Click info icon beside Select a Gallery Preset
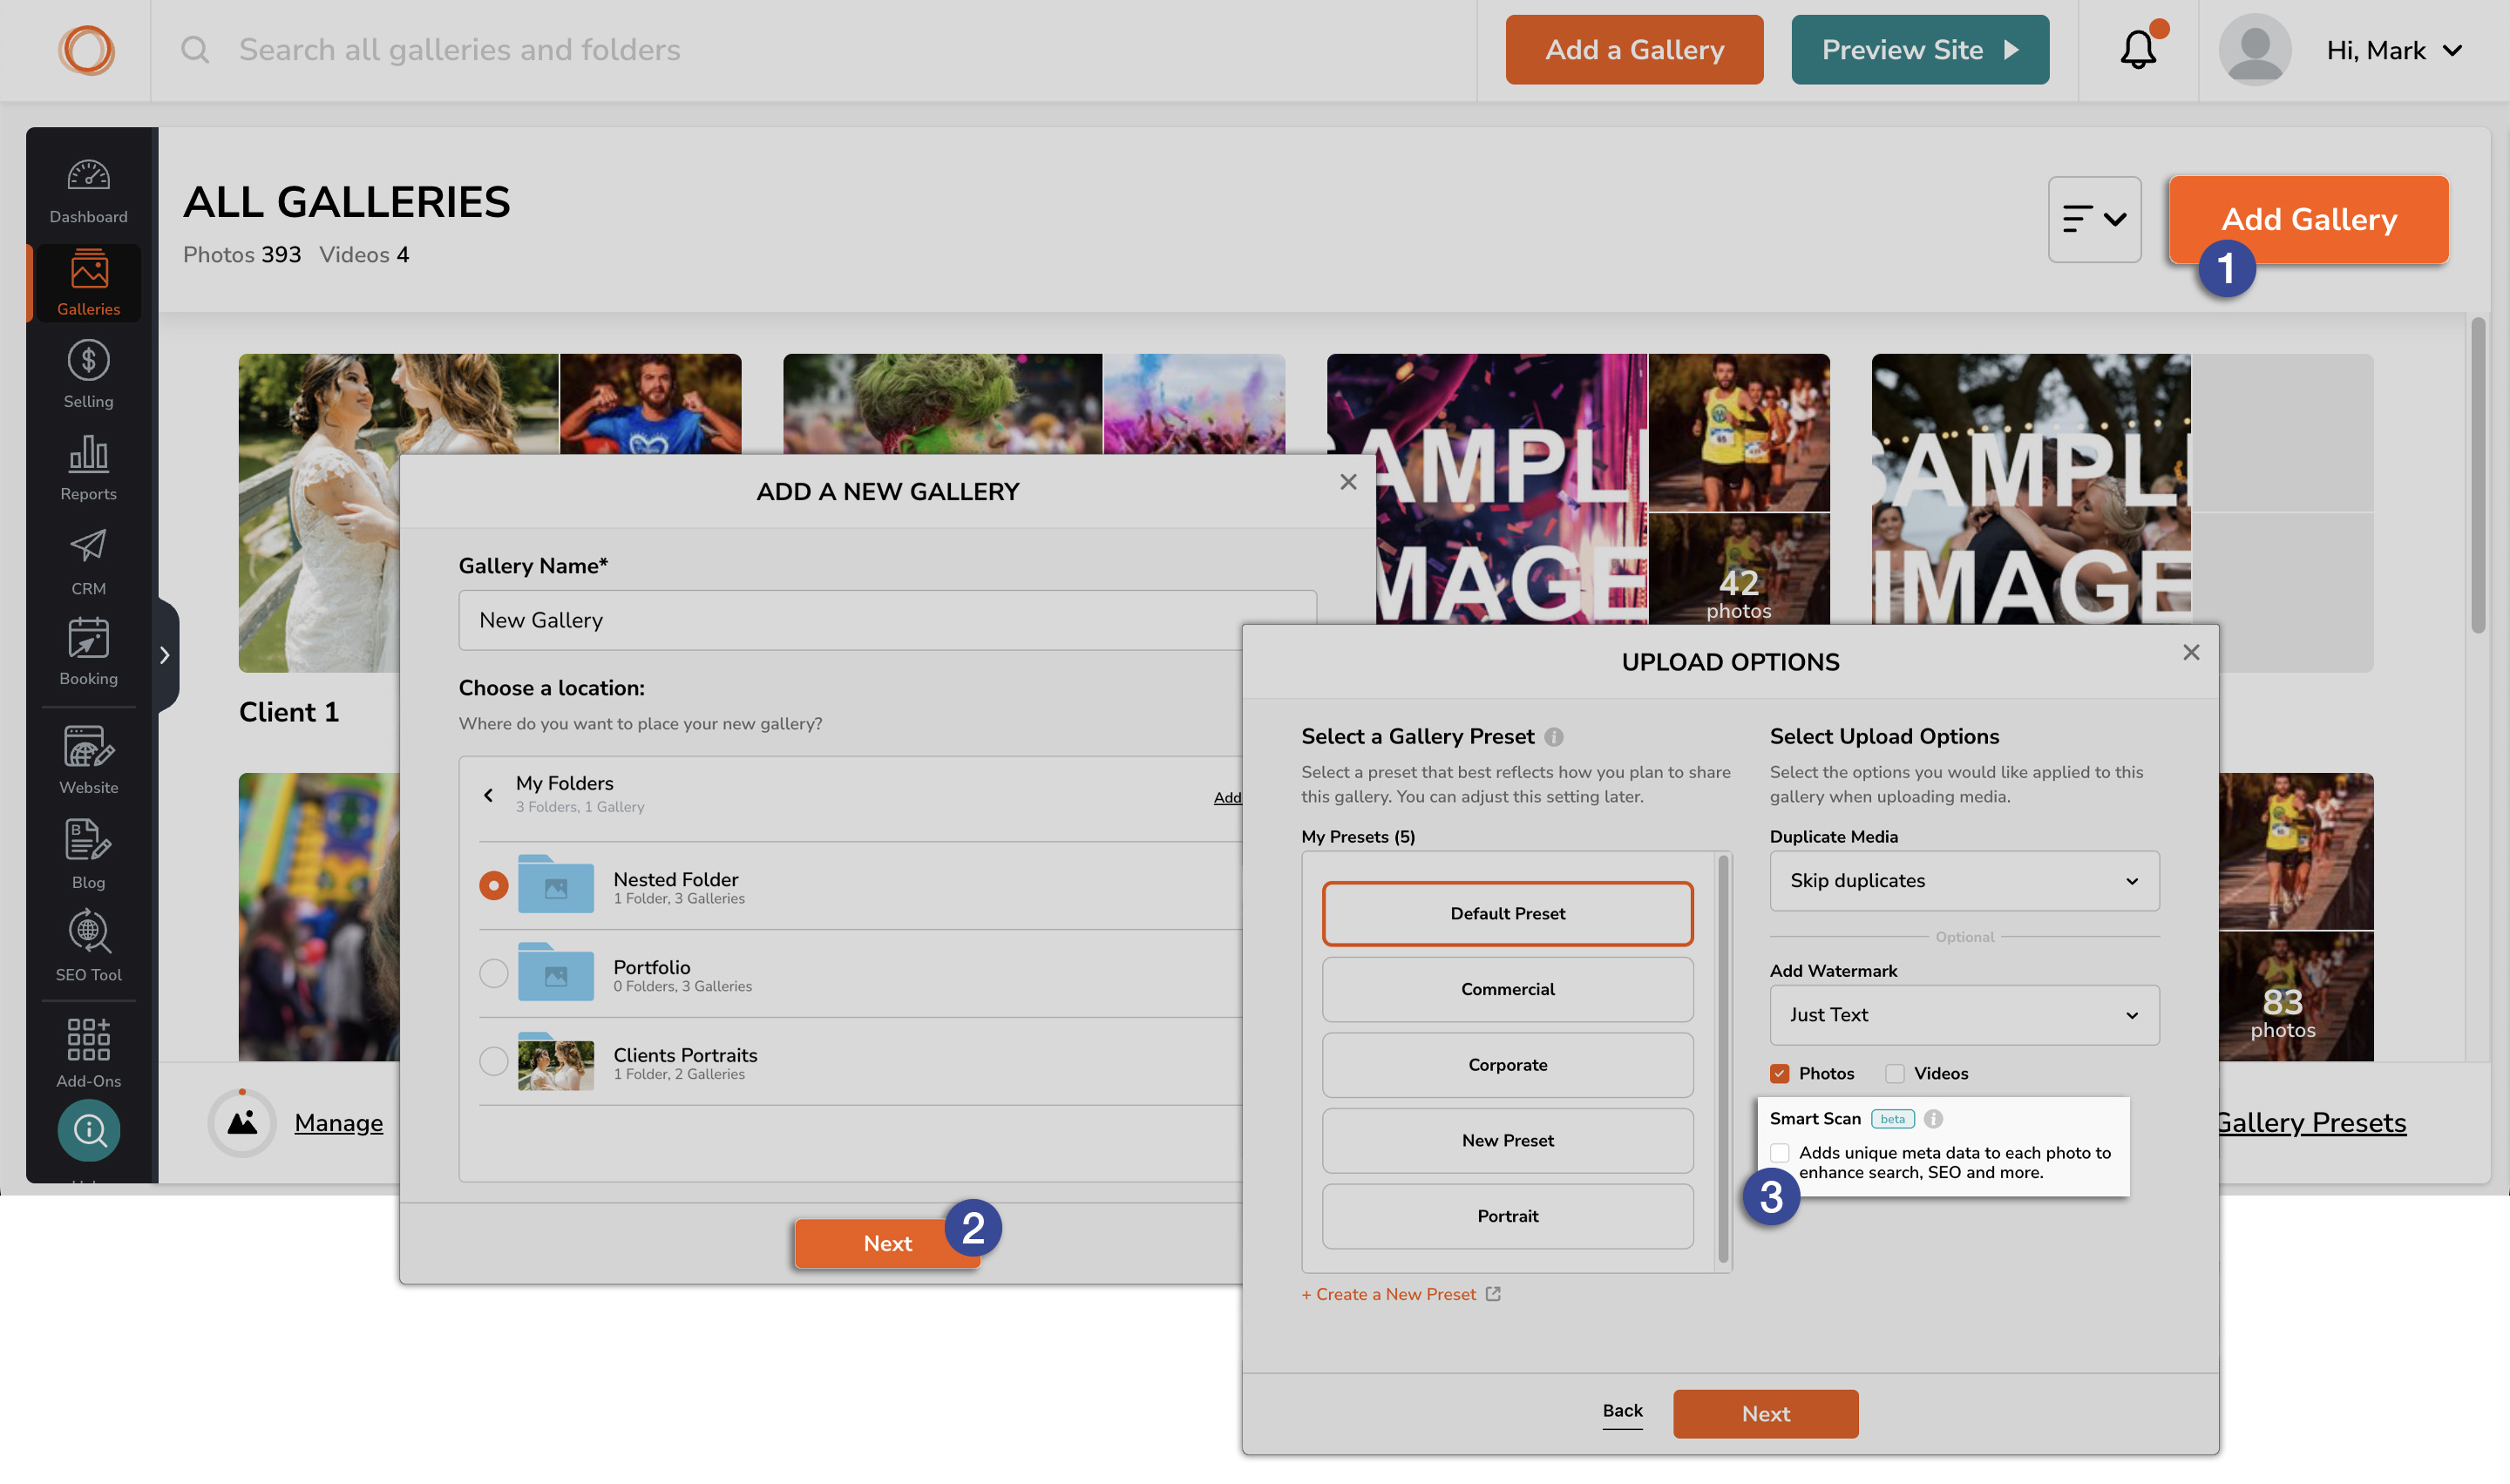Image resolution: width=2510 pixels, height=1484 pixels. [1554, 737]
